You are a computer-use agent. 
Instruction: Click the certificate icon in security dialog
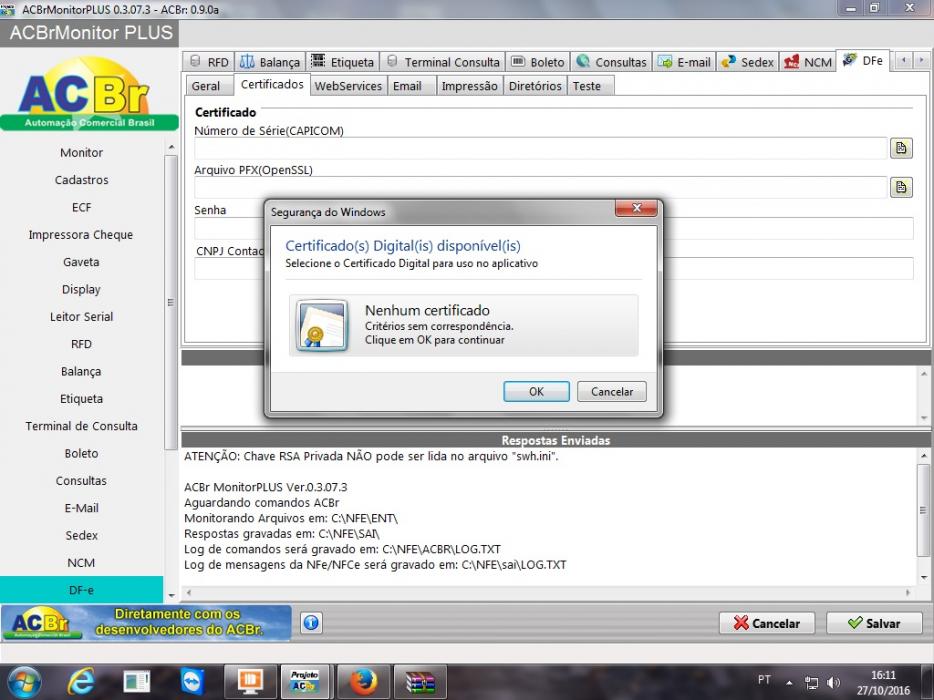(322, 325)
